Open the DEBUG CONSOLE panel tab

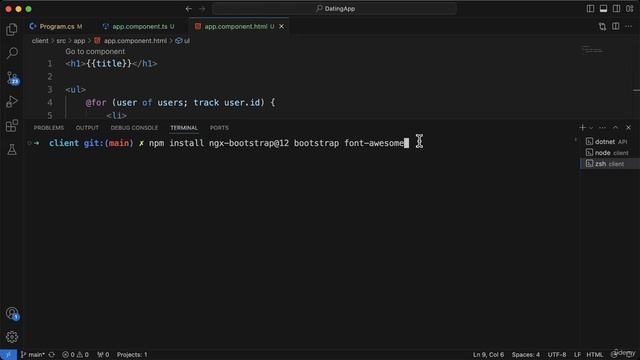click(134, 128)
